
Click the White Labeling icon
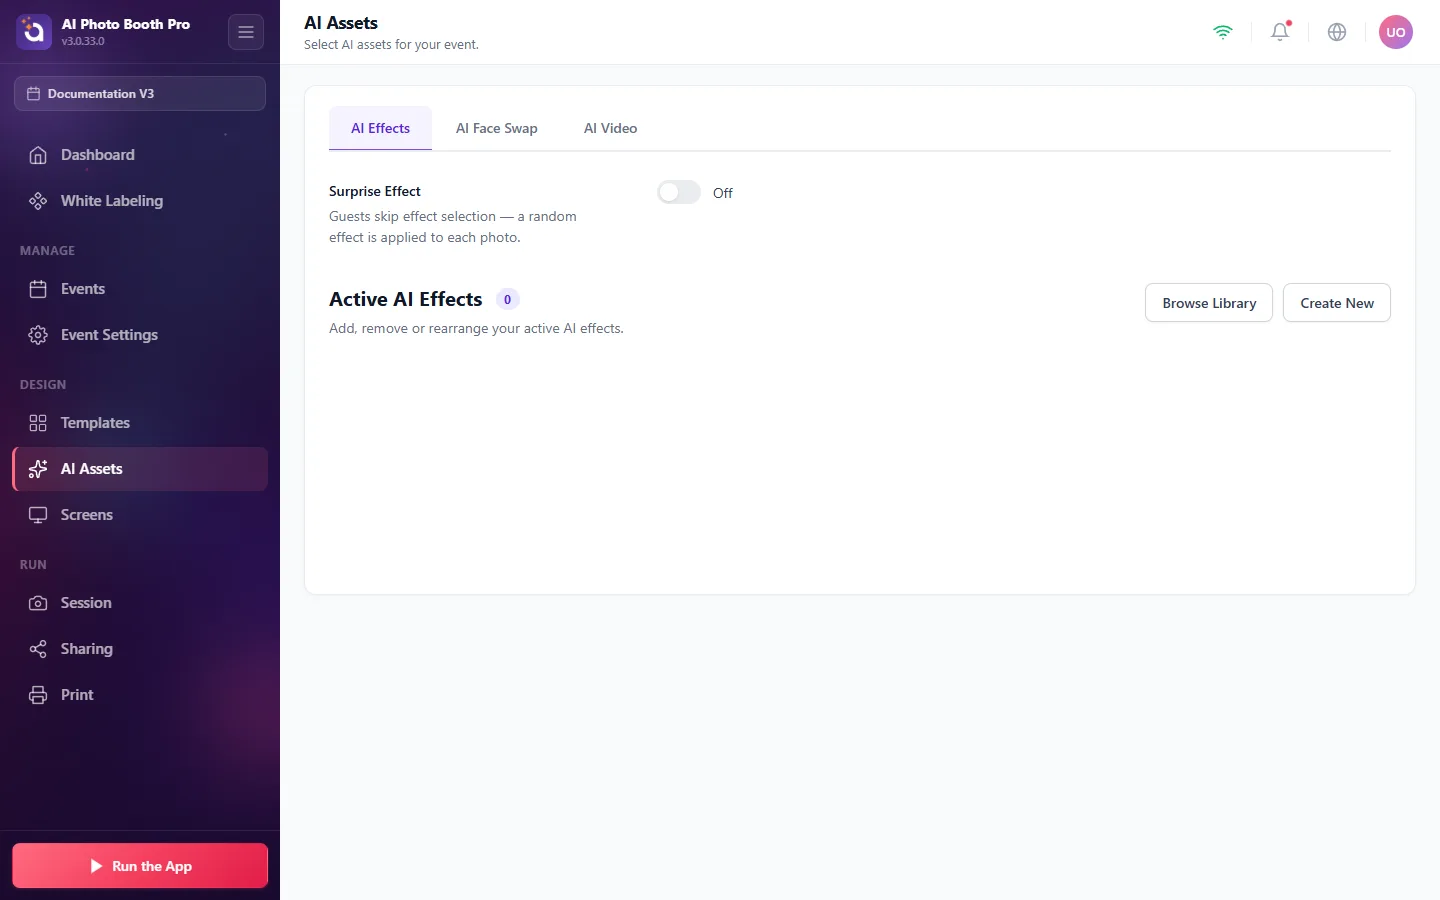(x=38, y=201)
